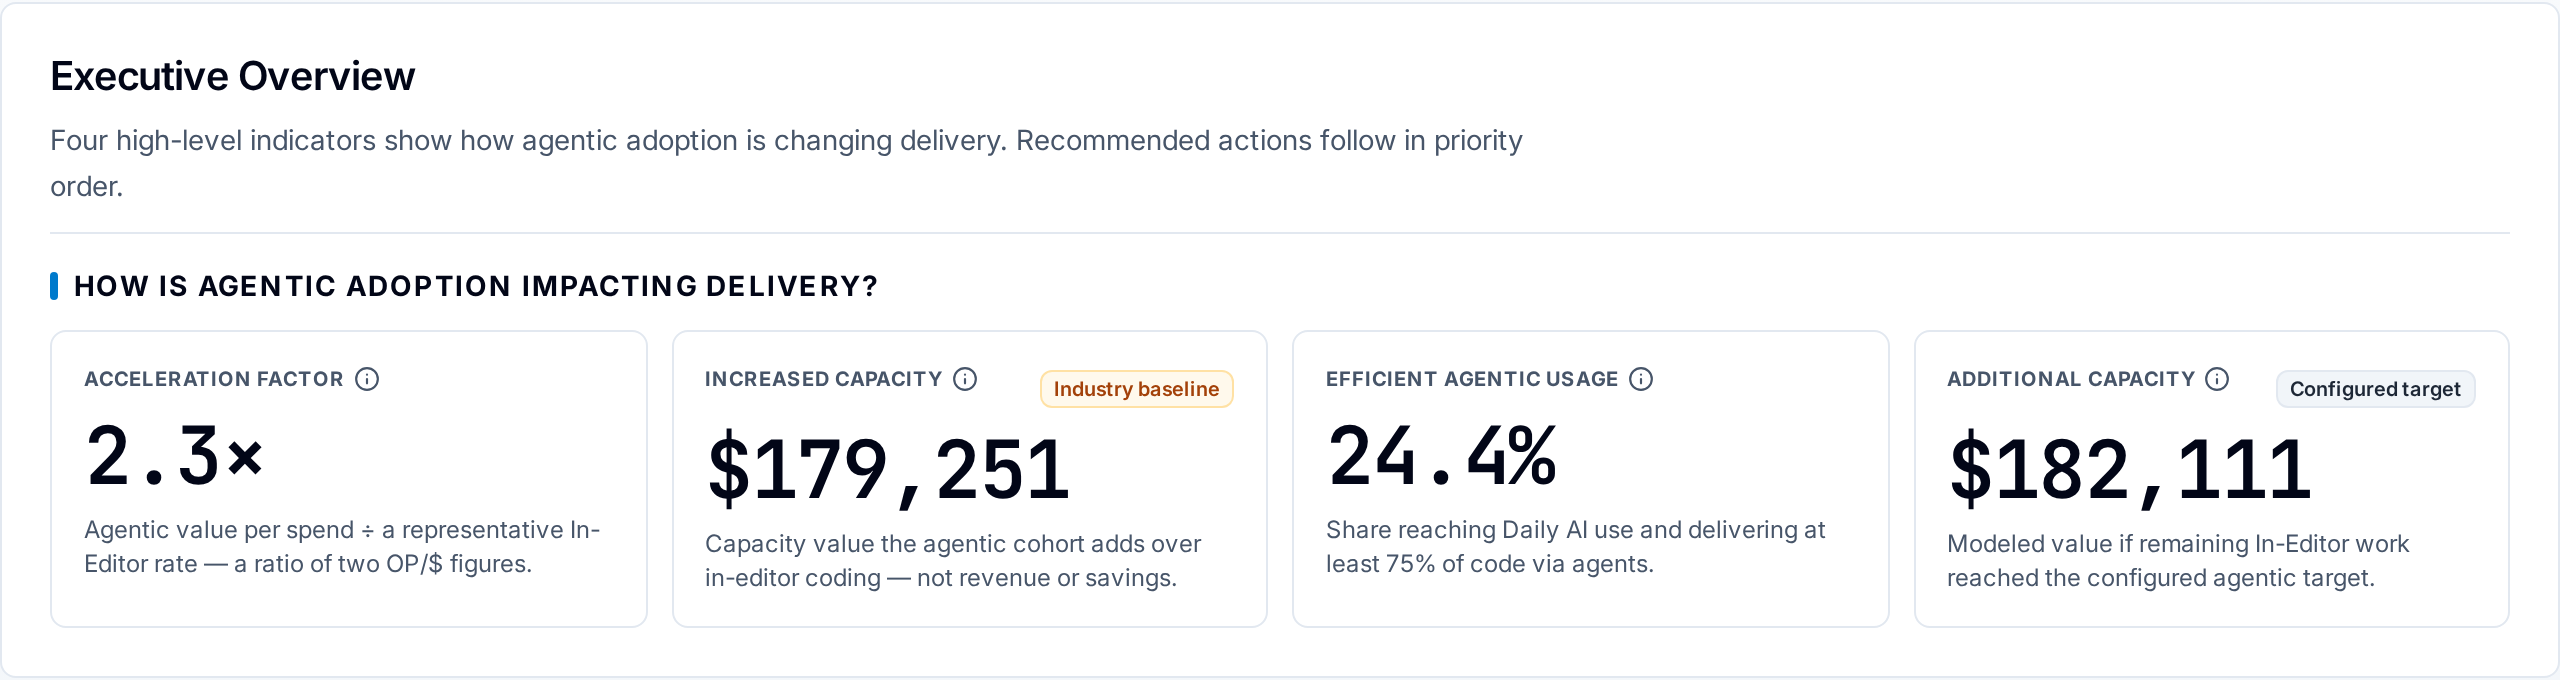Screen dimensions: 2560x680
Task: Select the $179,251 increased capacity figure
Action: tap(888, 469)
